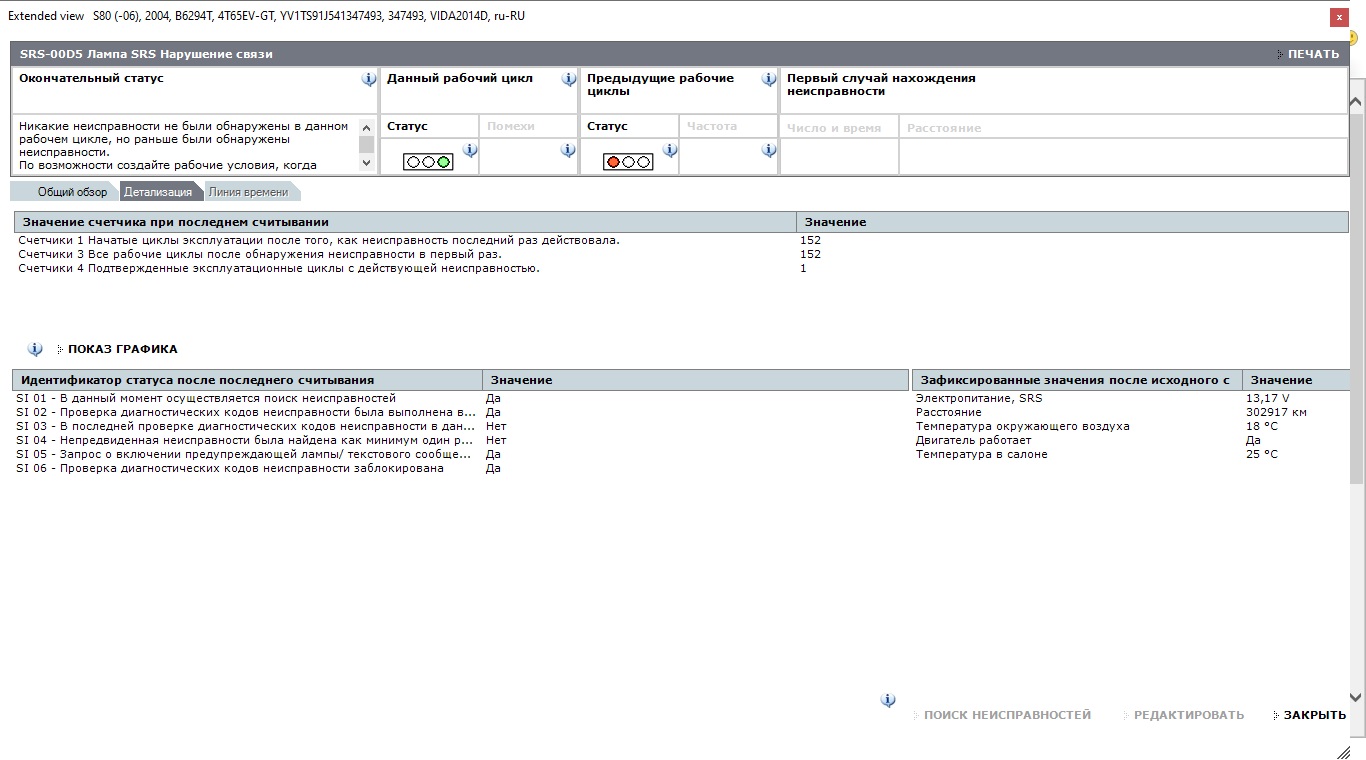Expand ПОКАЗ ГРАФИКА graph view

(122, 349)
